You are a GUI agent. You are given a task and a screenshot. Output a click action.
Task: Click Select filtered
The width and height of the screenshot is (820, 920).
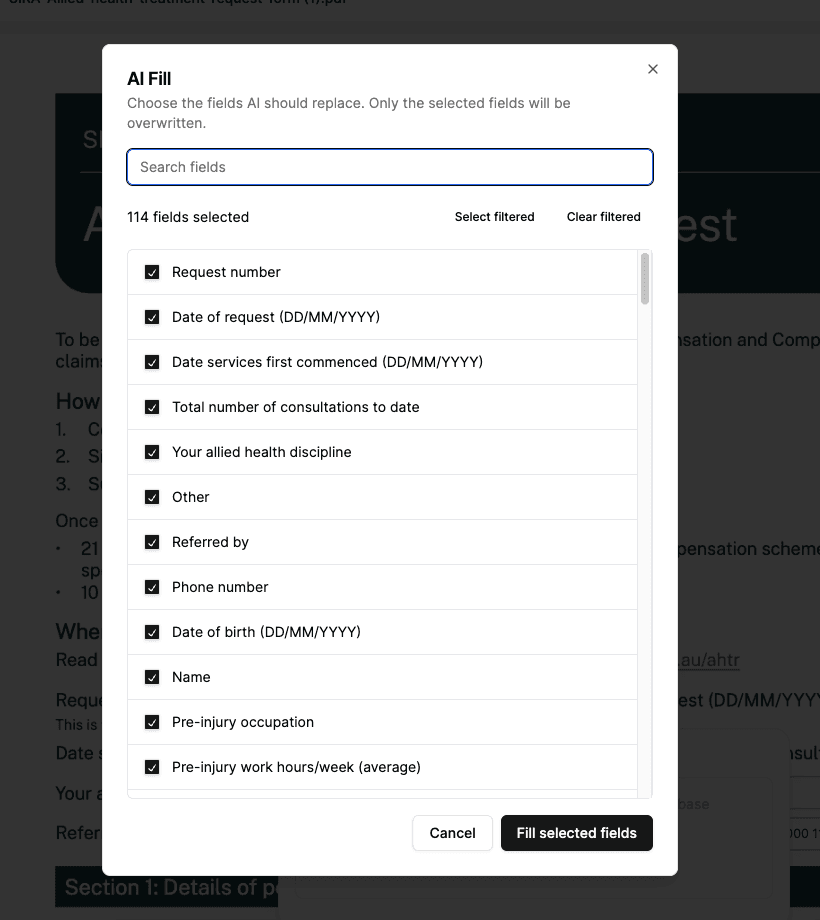click(x=494, y=216)
